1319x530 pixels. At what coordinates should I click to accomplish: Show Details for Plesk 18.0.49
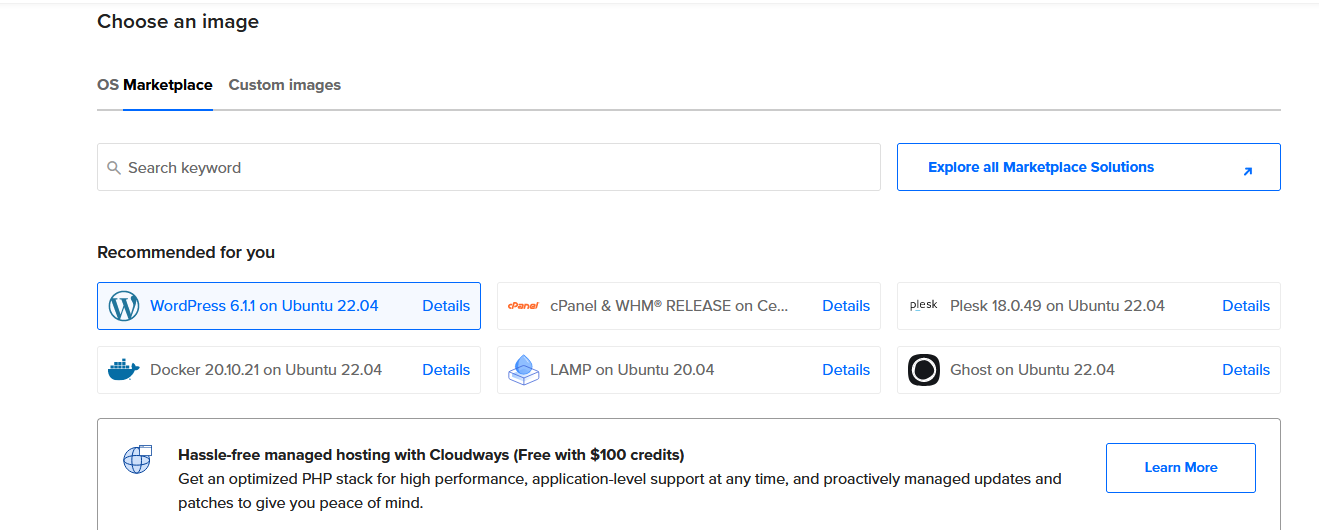[1246, 306]
